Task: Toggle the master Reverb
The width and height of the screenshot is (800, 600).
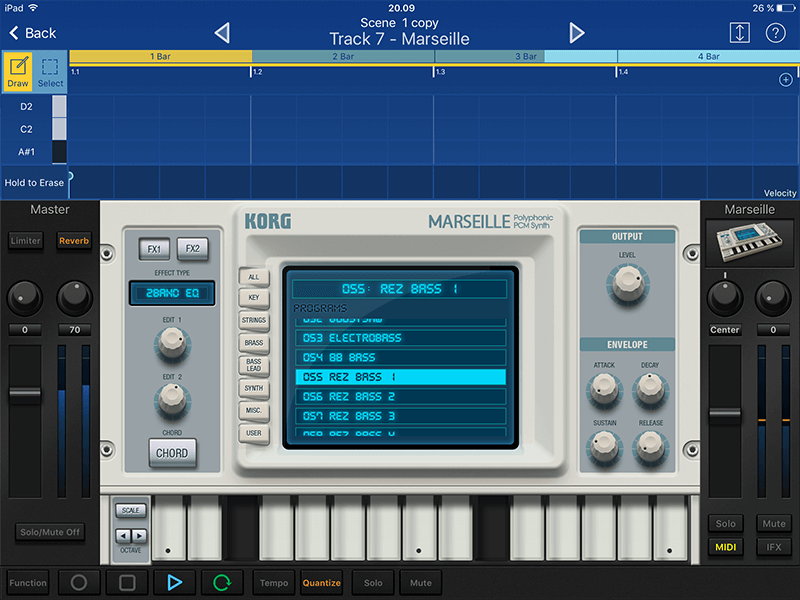Action: pos(74,240)
